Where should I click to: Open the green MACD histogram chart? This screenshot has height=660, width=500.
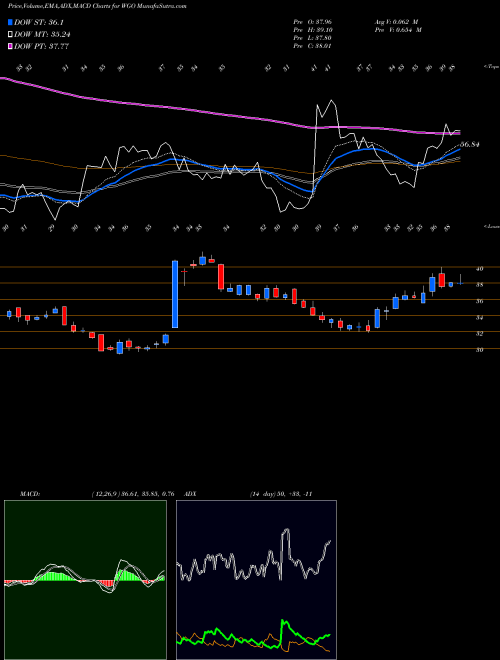85,580
